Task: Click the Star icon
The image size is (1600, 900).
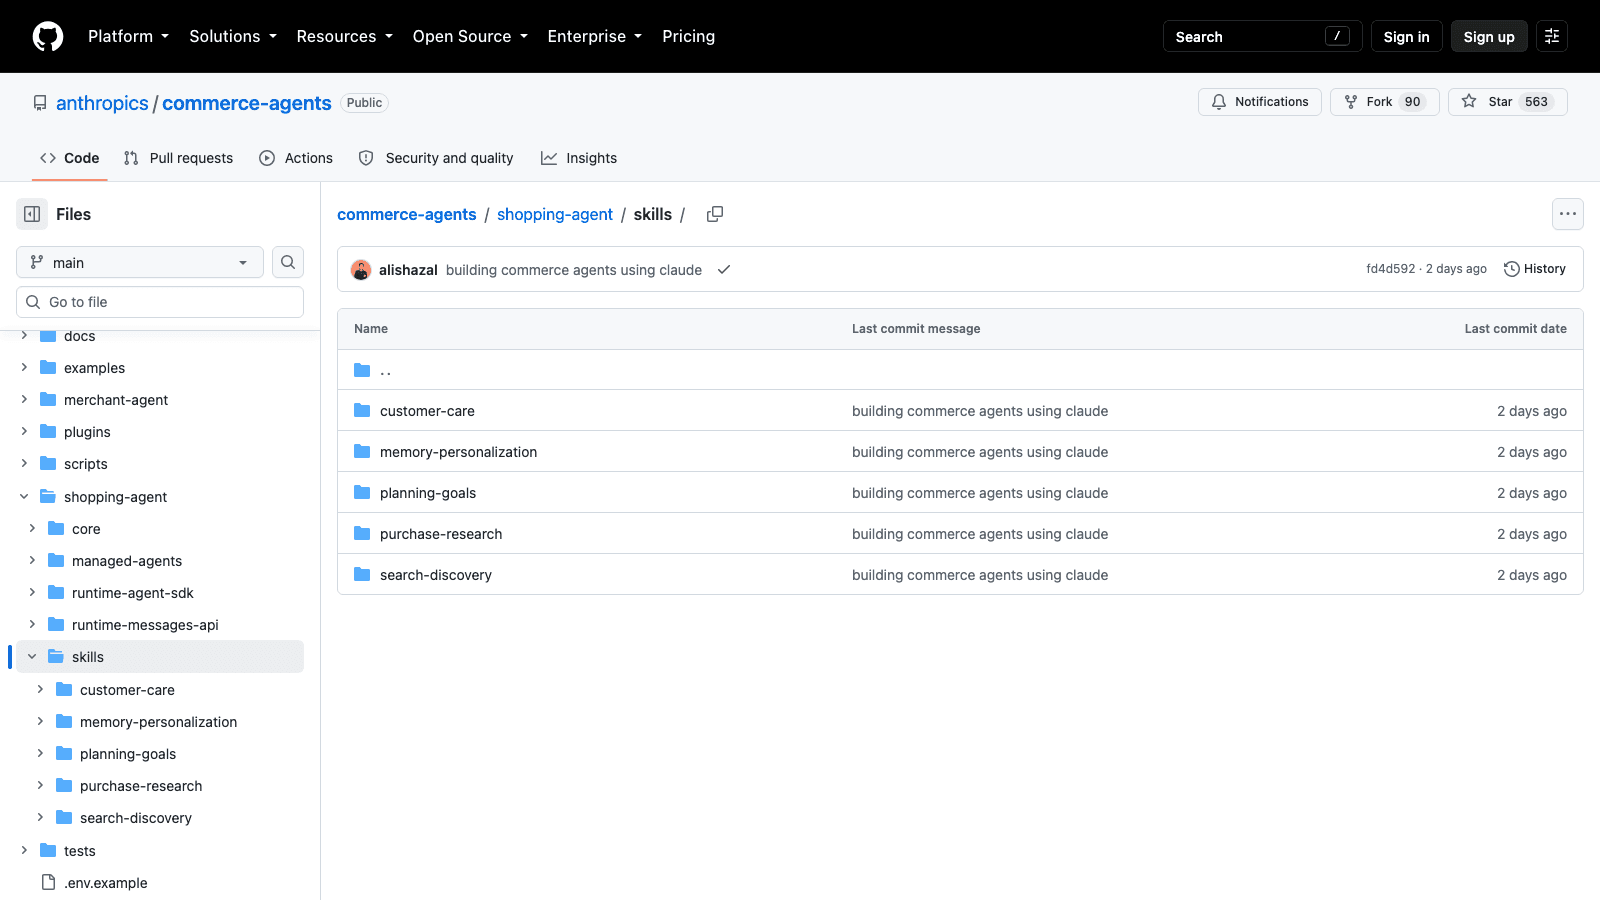Action: [1469, 101]
